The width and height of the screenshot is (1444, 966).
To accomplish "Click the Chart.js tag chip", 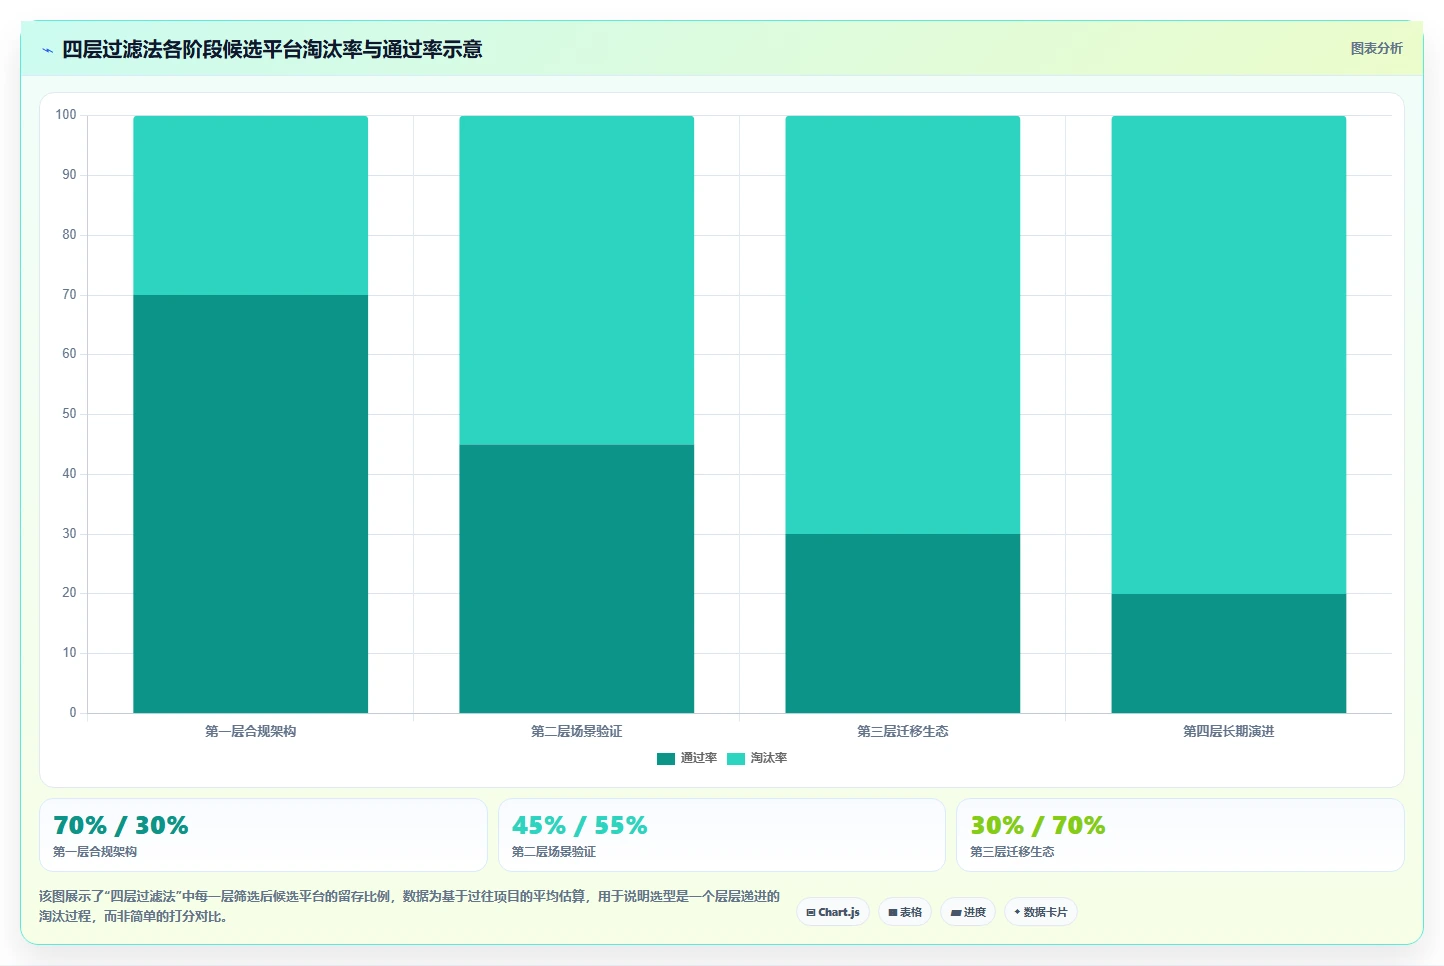I will point(833,912).
